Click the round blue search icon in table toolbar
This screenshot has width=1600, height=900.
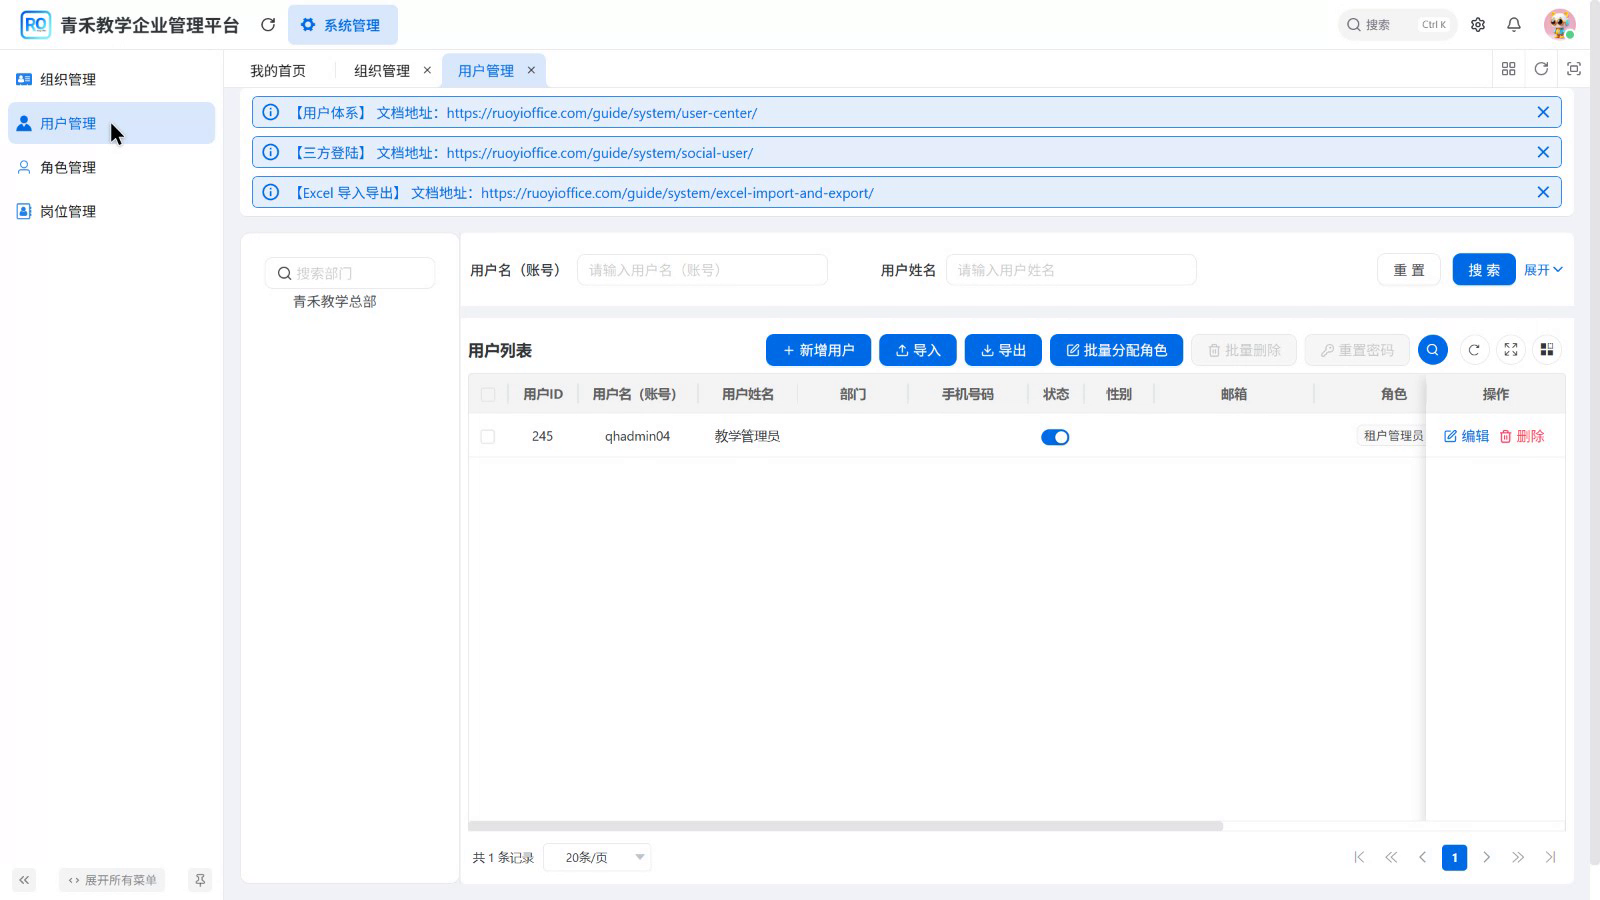pyautogui.click(x=1433, y=350)
